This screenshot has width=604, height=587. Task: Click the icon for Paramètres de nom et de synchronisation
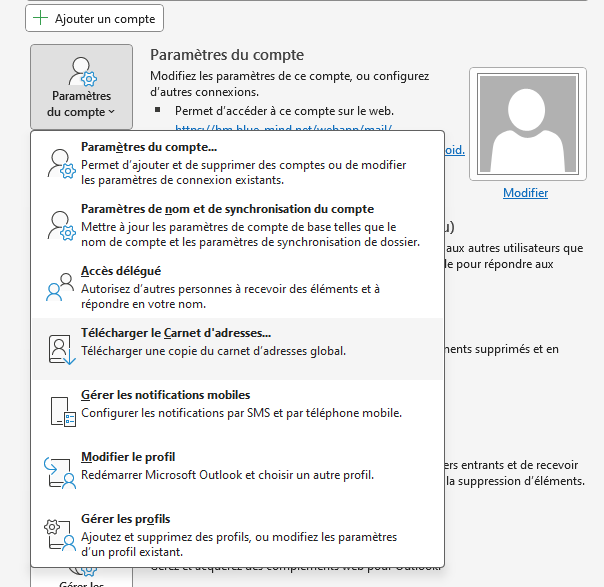[x=61, y=225]
